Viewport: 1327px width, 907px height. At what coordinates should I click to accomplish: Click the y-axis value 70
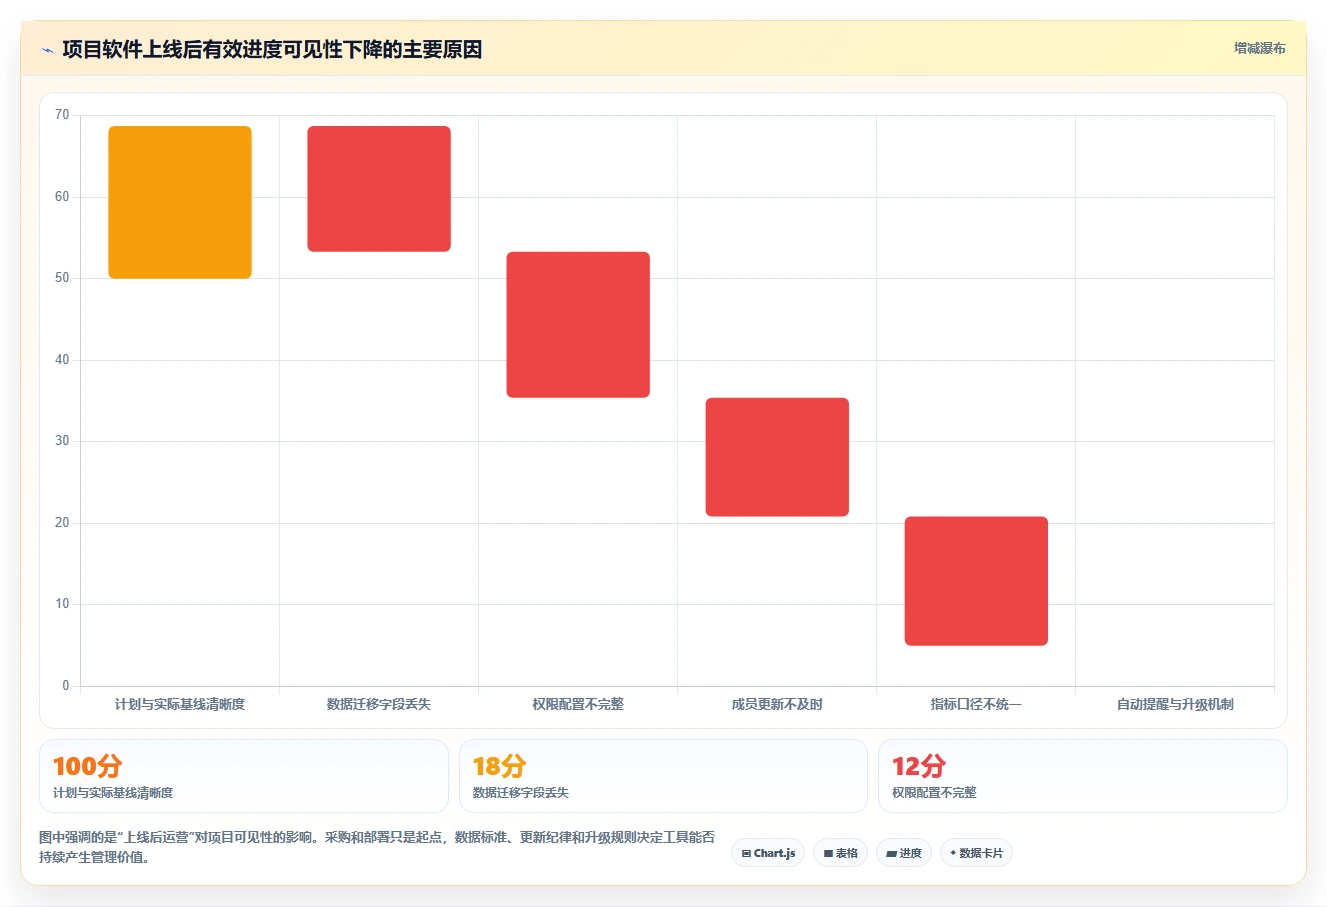pyautogui.click(x=62, y=115)
